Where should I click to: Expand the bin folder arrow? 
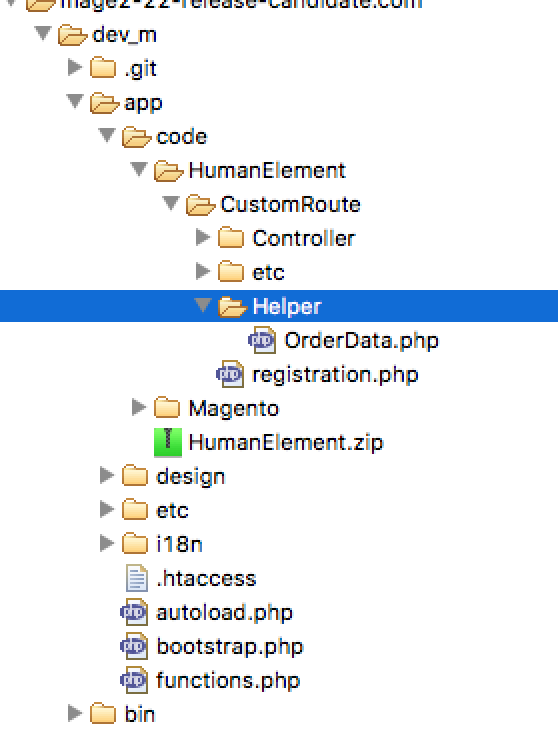[75, 713]
